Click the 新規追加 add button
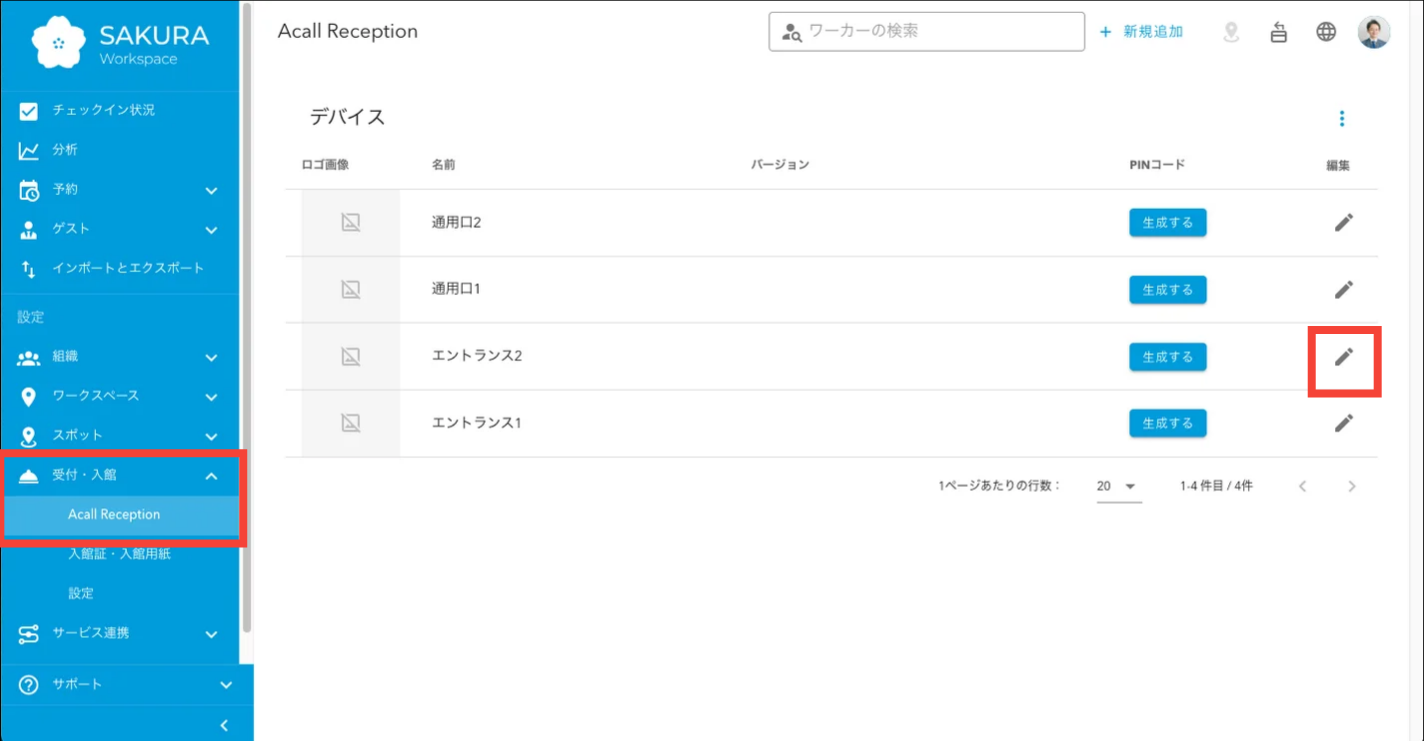The height and width of the screenshot is (741, 1424). (x=1141, y=32)
